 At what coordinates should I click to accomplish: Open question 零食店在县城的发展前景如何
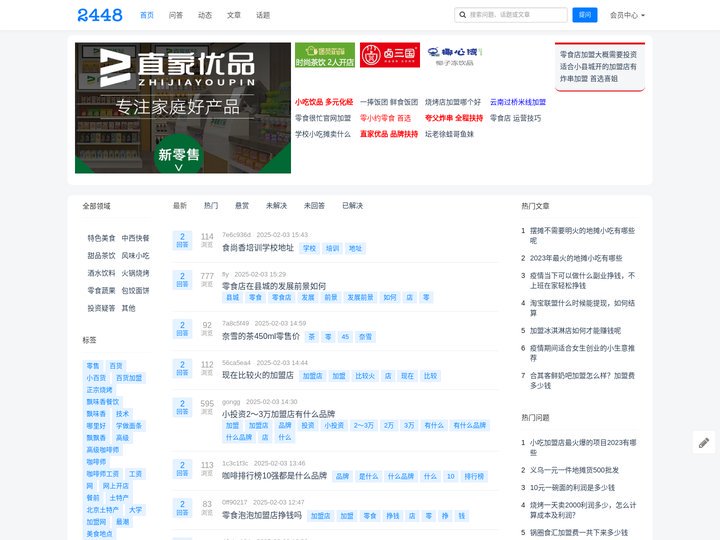[x=274, y=286]
